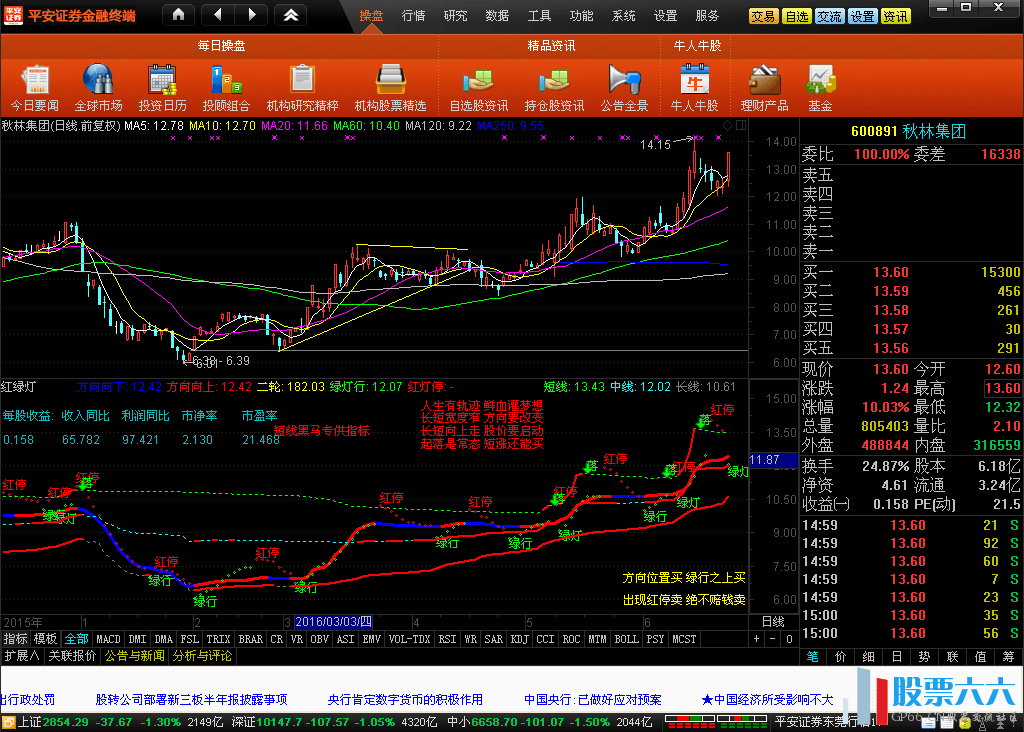This screenshot has height=732, width=1024.
Task: Open 功能 menu
Action: tap(581, 16)
